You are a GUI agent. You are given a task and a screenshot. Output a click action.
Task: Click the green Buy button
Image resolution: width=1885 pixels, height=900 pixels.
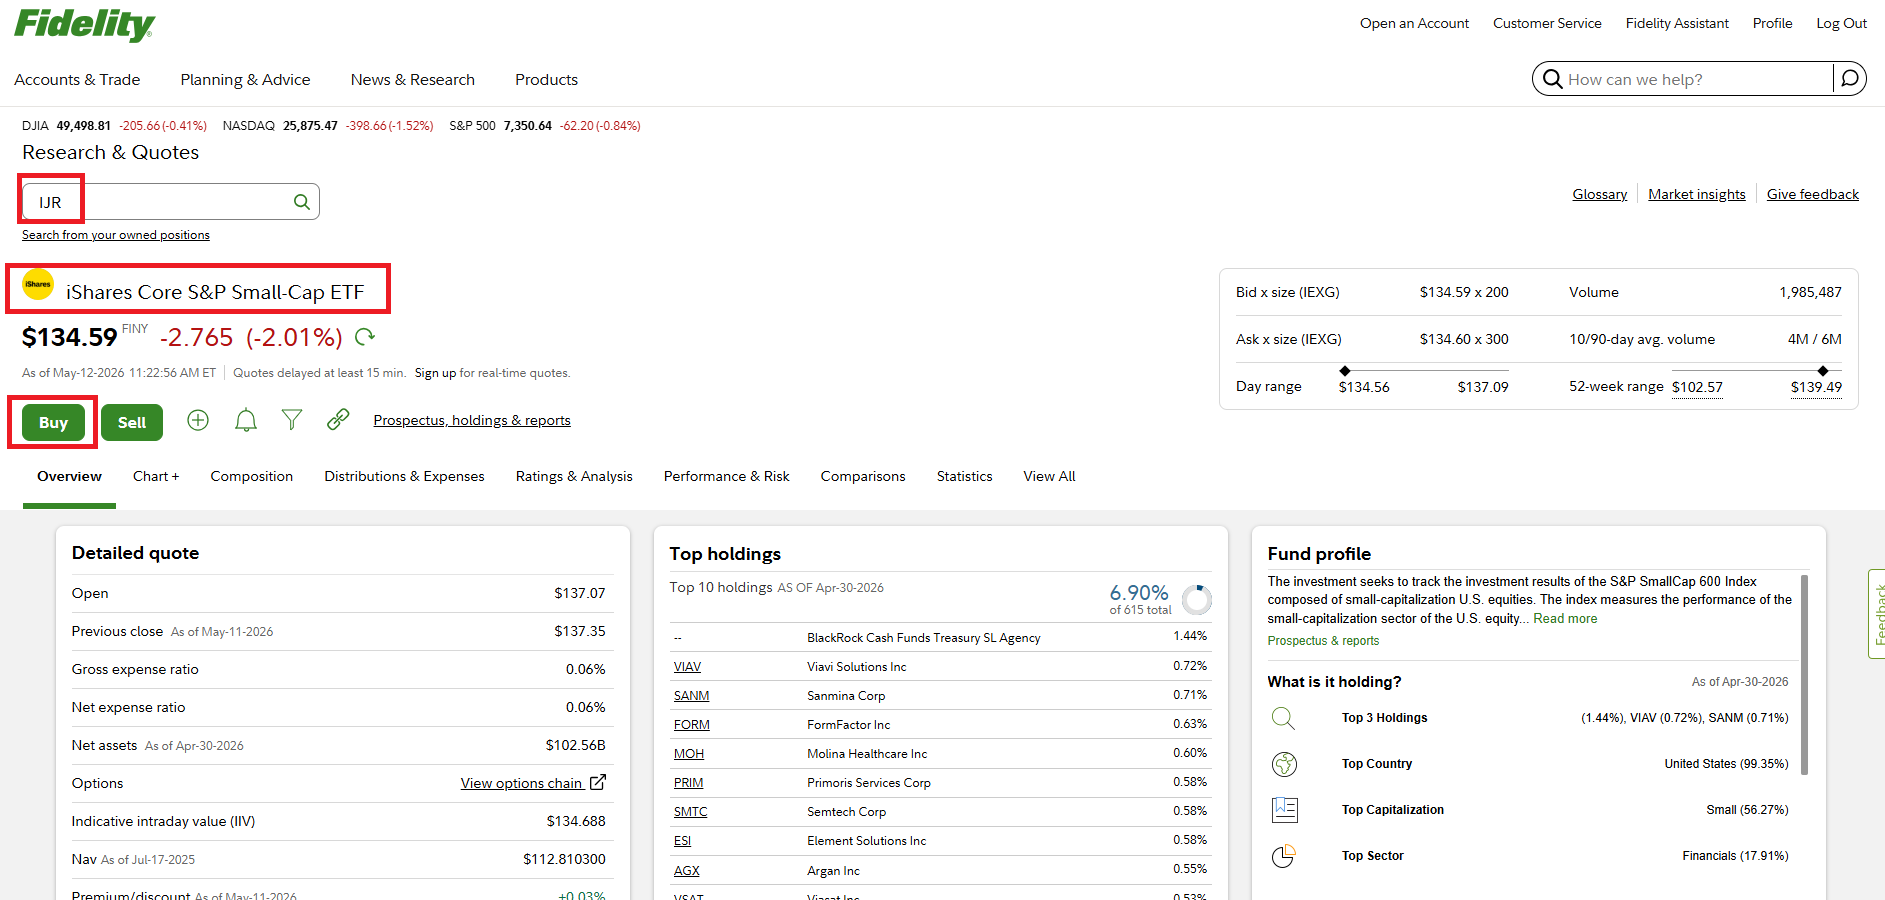(x=53, y=422)
